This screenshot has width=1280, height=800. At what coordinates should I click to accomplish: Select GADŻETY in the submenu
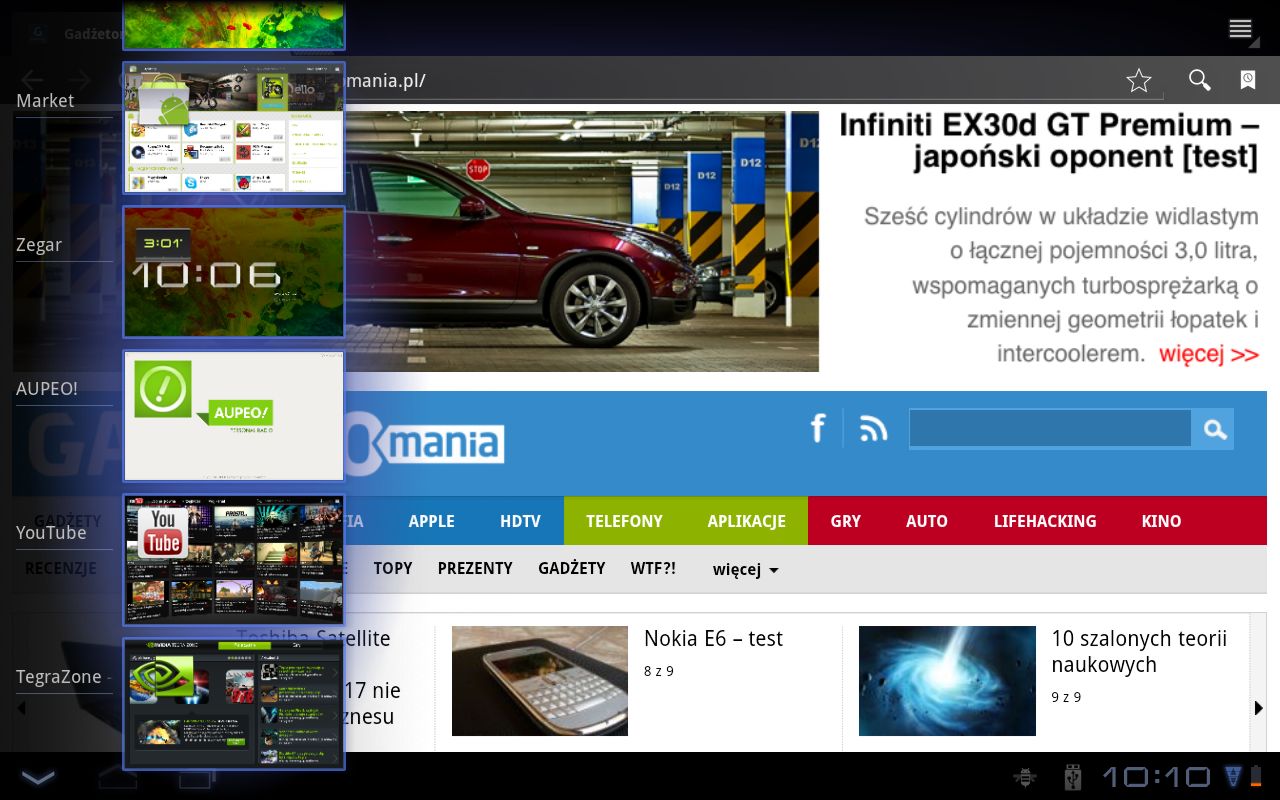tap(572, 568)
